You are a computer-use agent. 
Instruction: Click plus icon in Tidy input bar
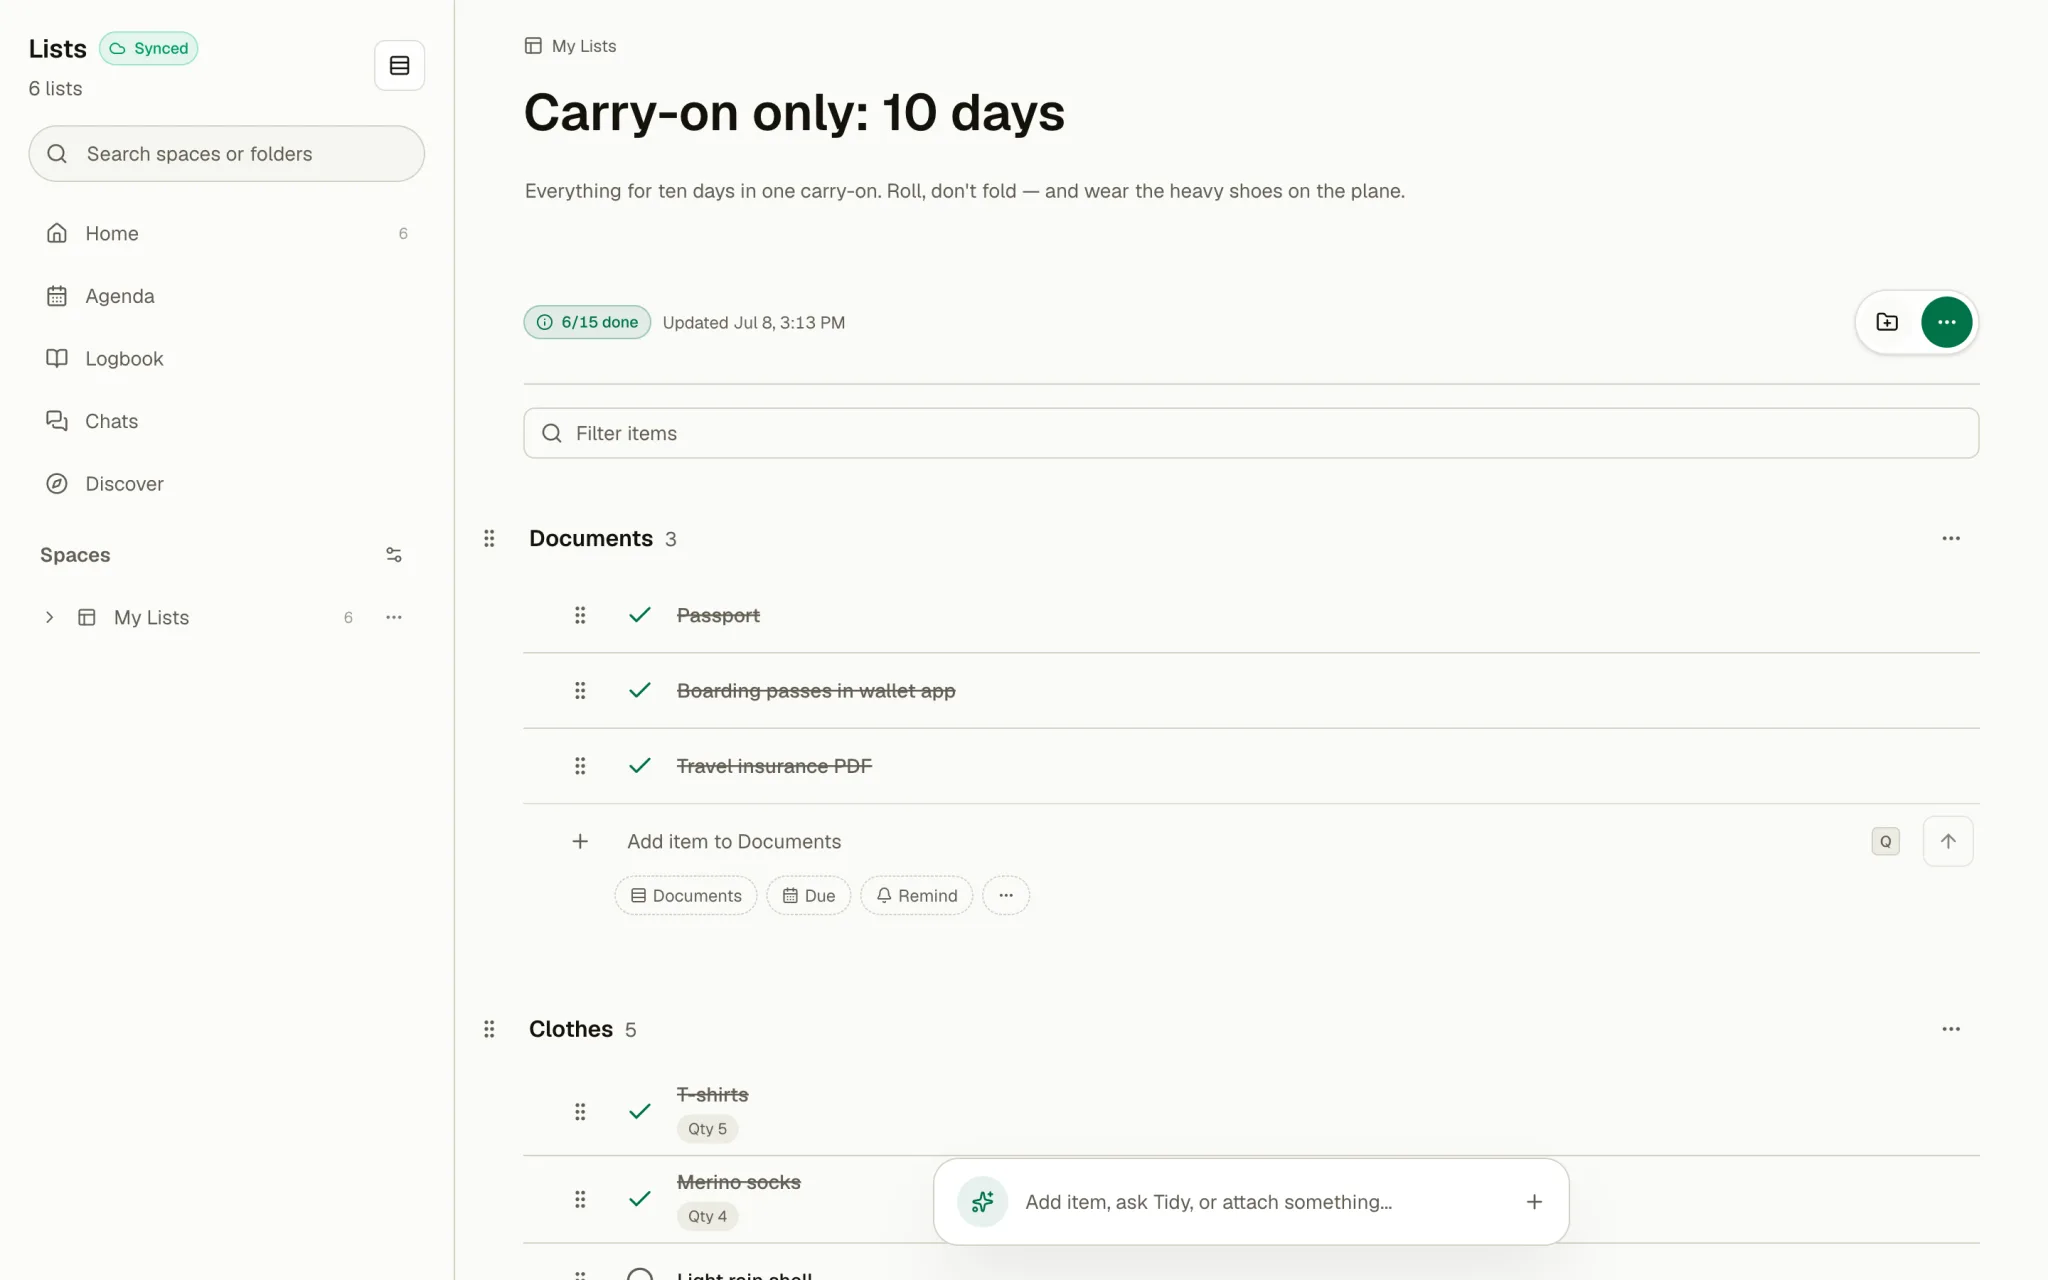(1534, 1202)
